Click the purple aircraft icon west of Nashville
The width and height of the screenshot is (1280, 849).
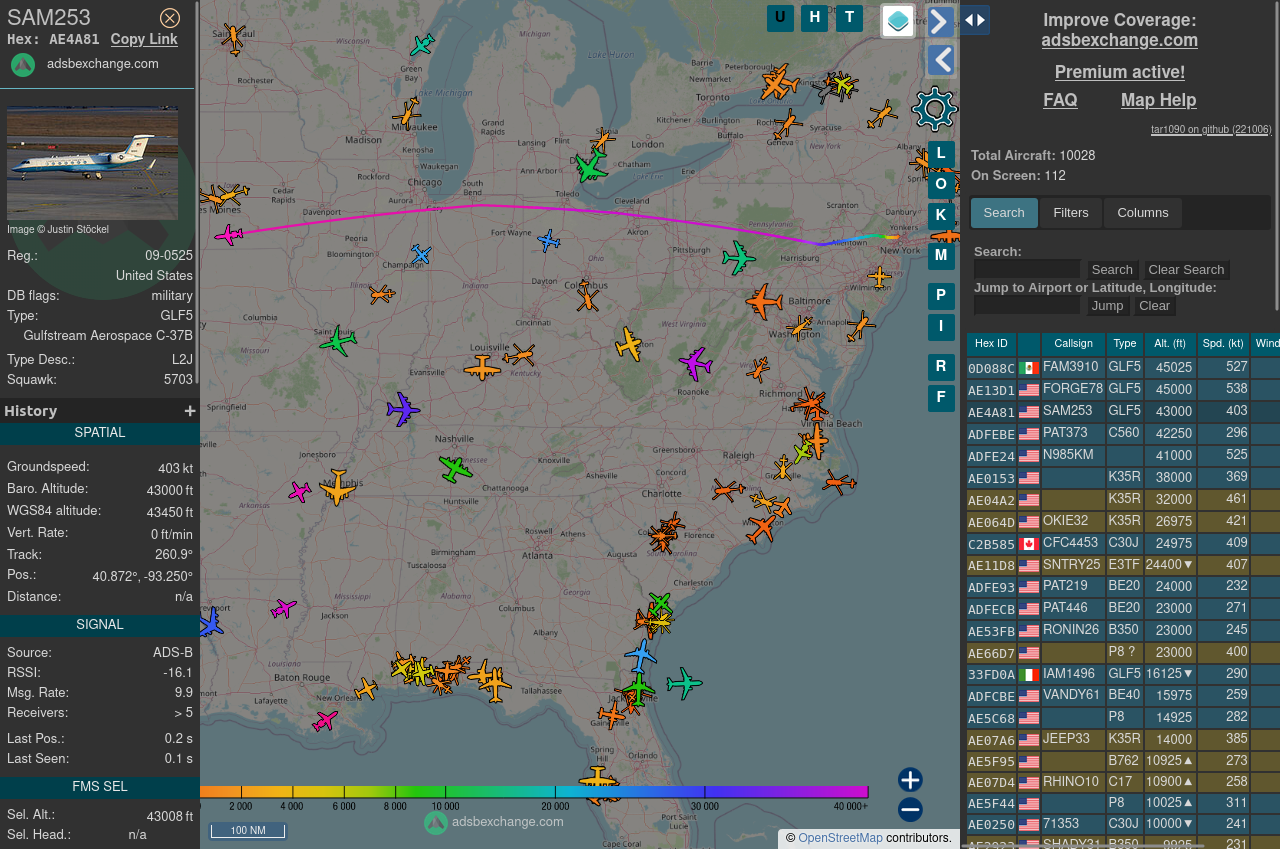tap(403, 408)
